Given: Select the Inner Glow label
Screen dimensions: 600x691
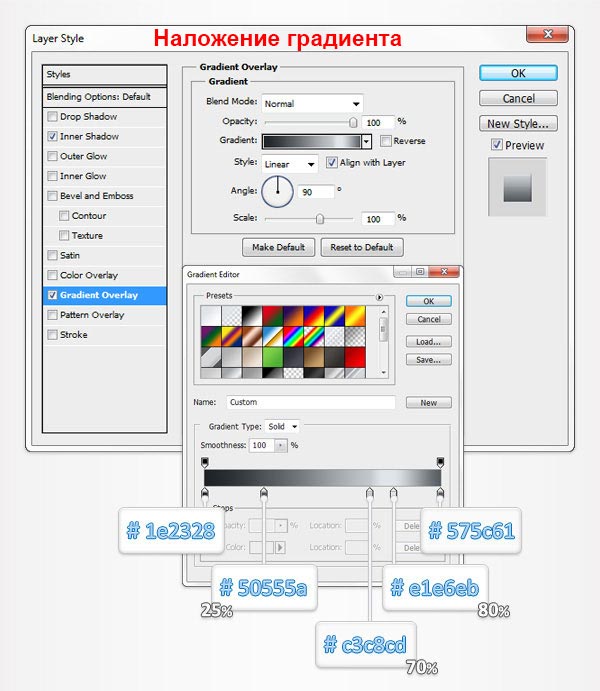Looking at the screenshot, I should pyautogui.click(x=83, y=176).
